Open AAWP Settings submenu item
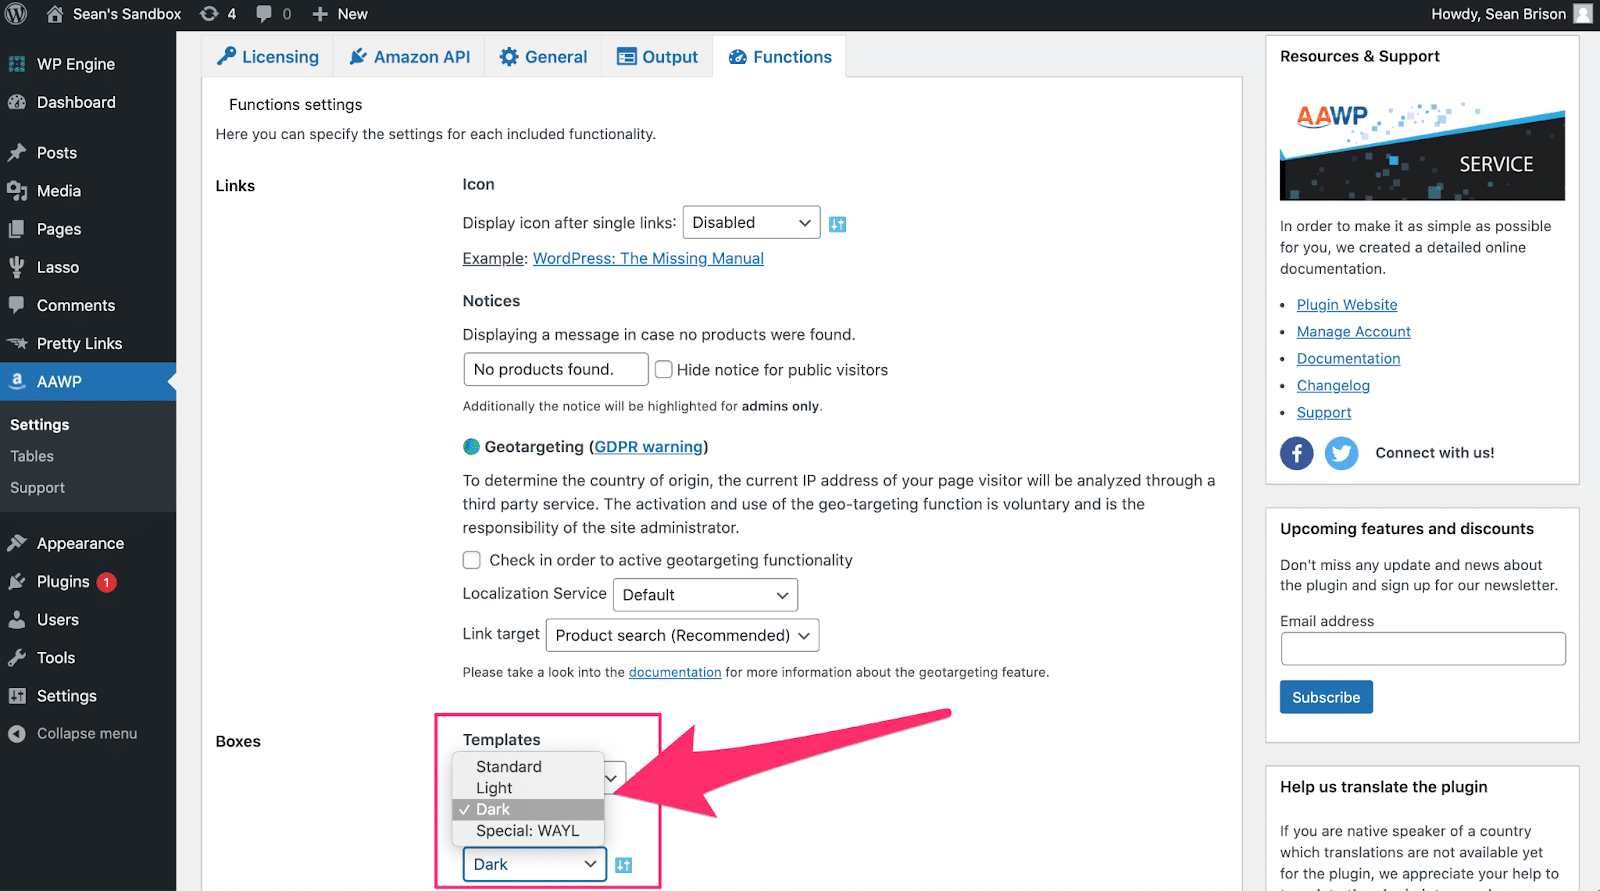The image size is (1600, 891). tap(40, 425)
